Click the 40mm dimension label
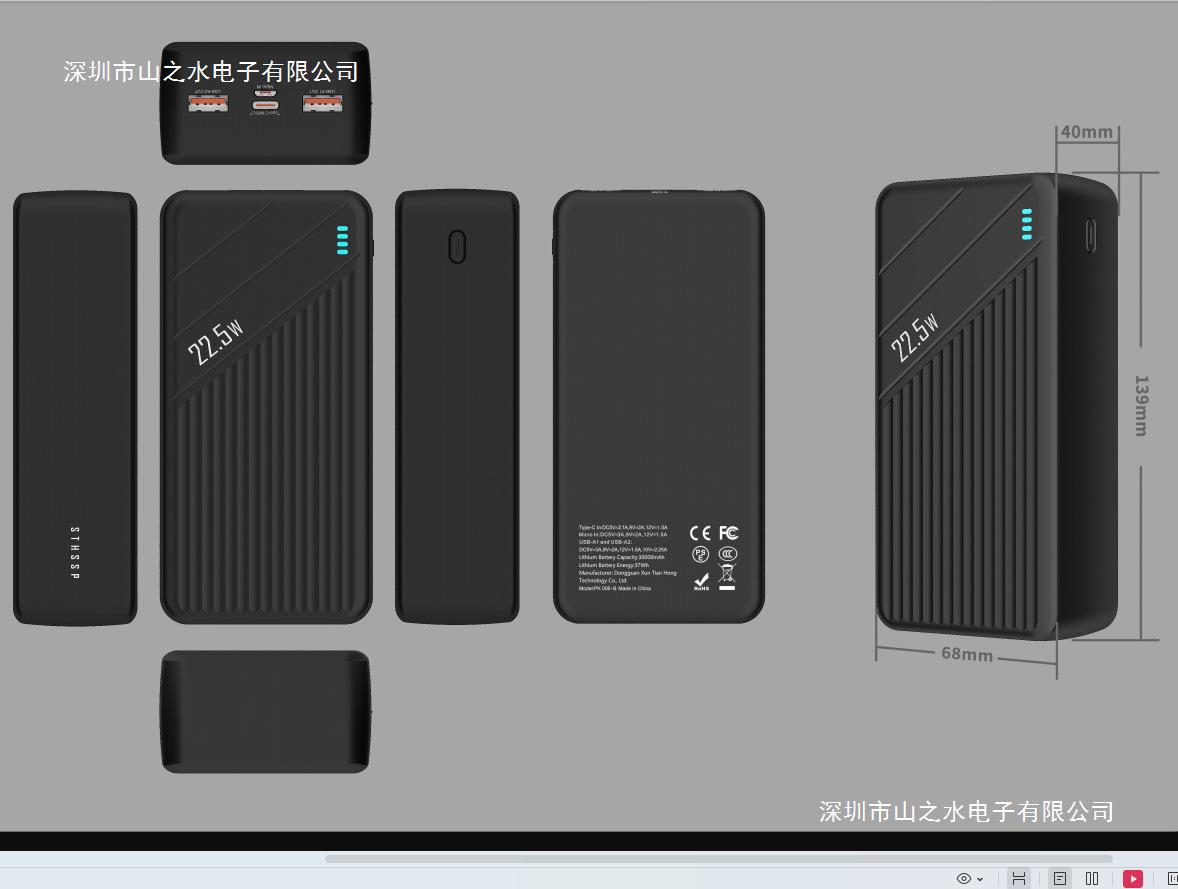This screenshot has width=1178, height=889. (1086, 132)
